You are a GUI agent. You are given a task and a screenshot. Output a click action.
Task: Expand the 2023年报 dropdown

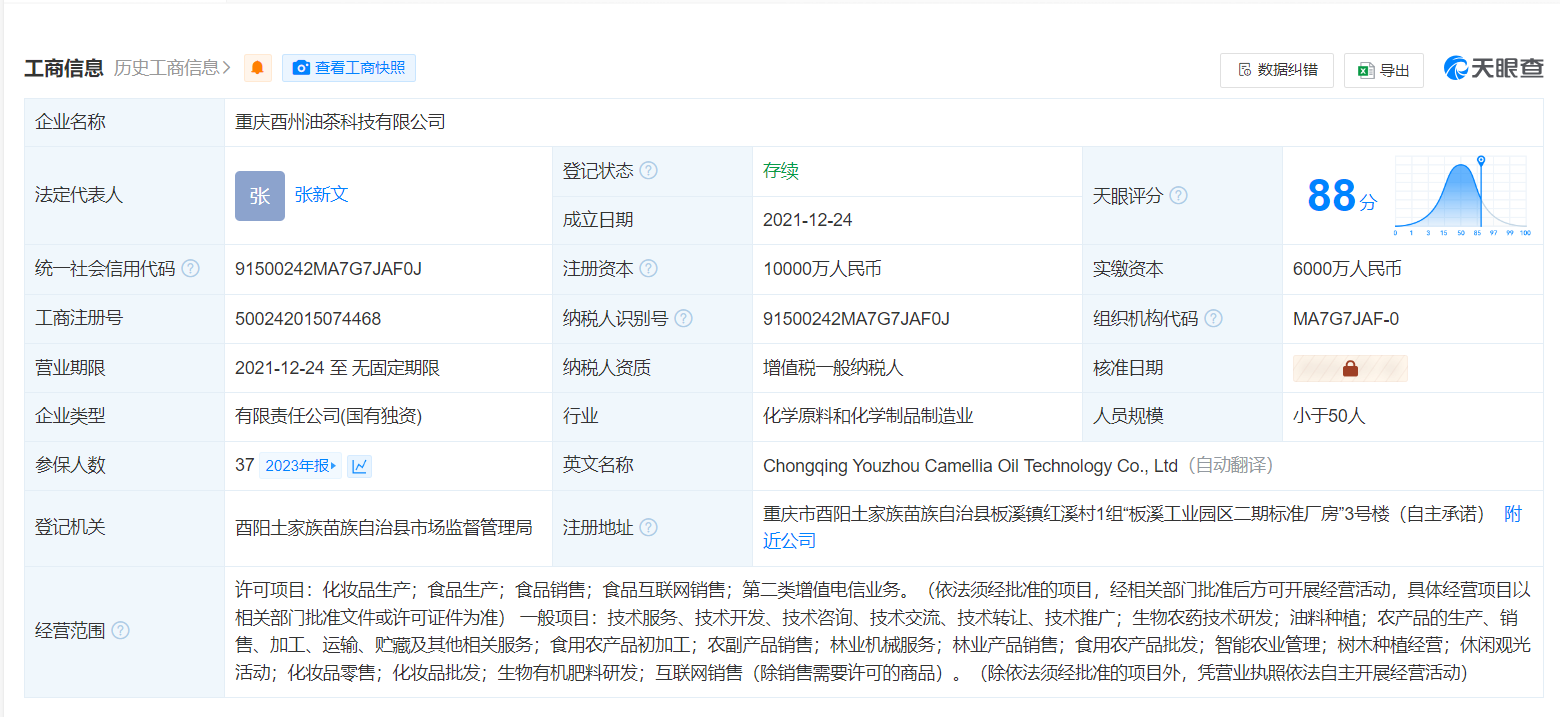point(300,466)
